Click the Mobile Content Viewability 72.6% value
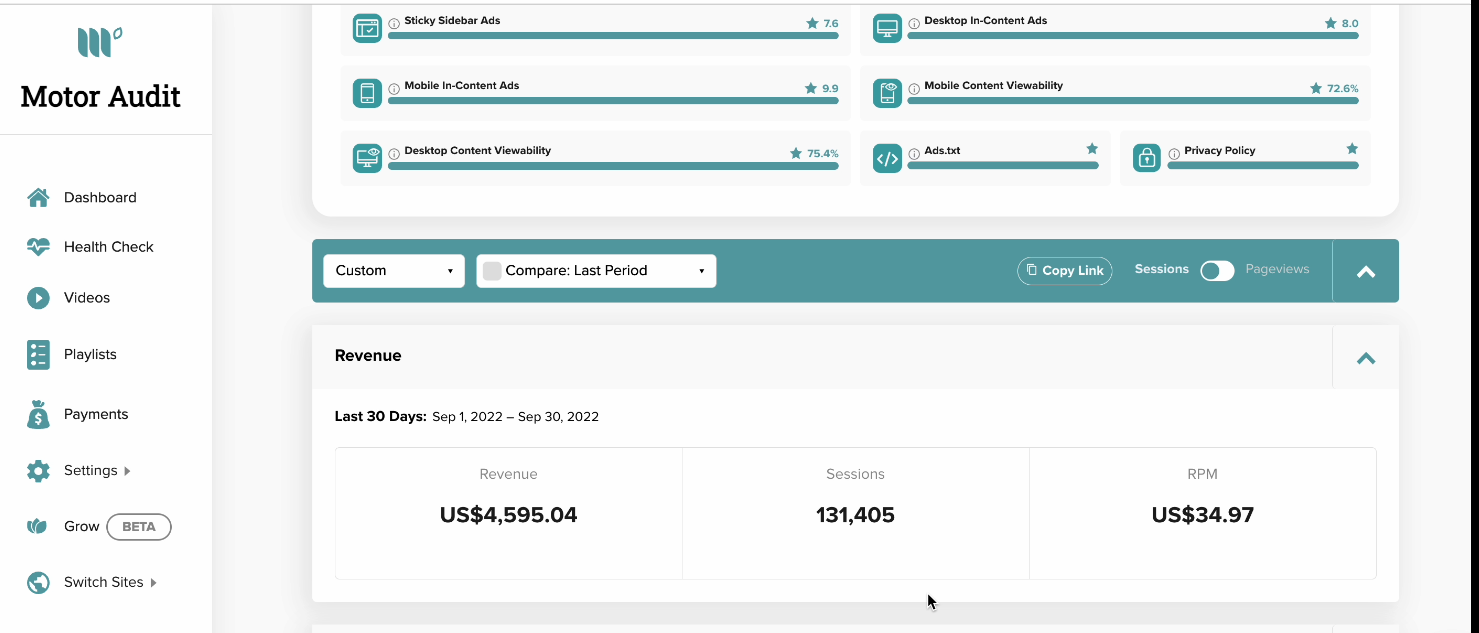1479x633 pixels. tap(1343, 88)
